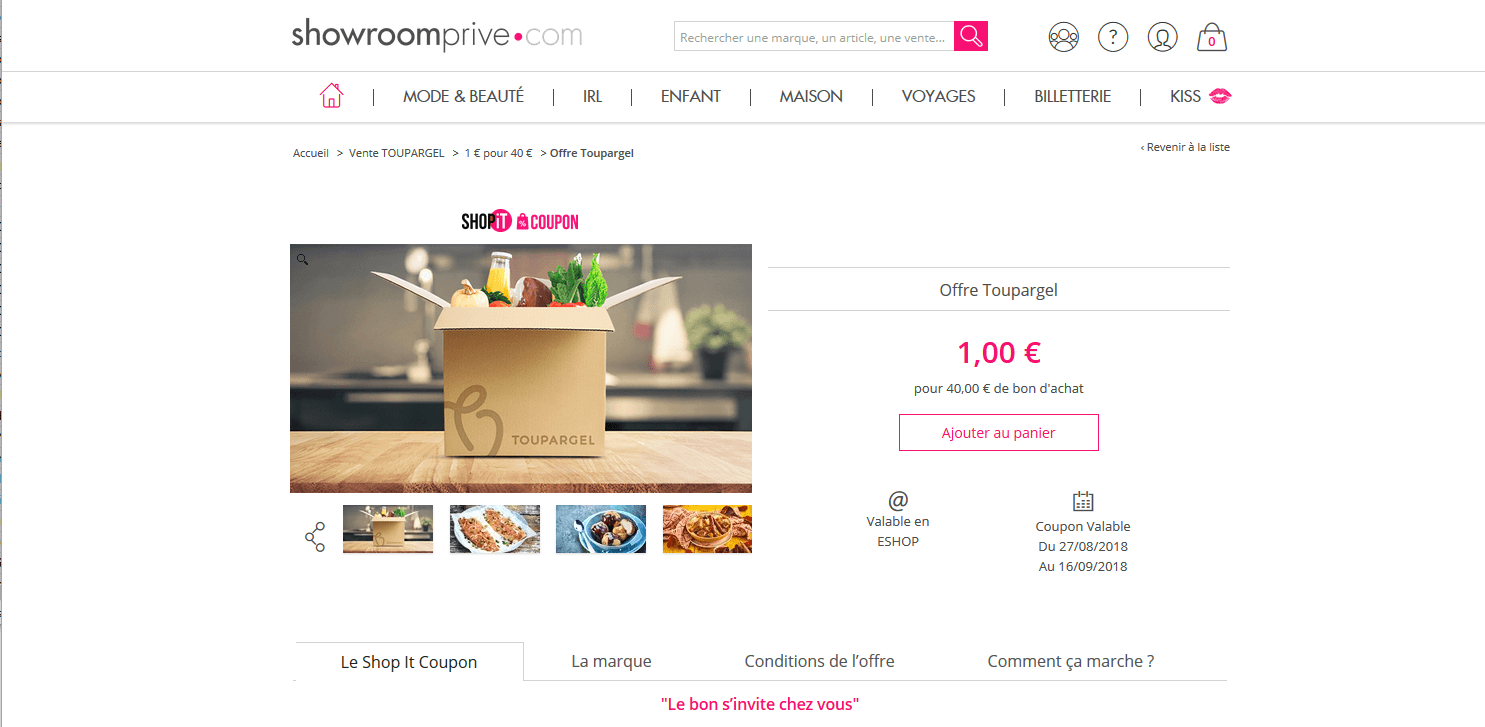Click the Vente TOUPARGEL breadcrumb link
Image resolution: width=1485 pixels, height=727 pixels.
396,153
